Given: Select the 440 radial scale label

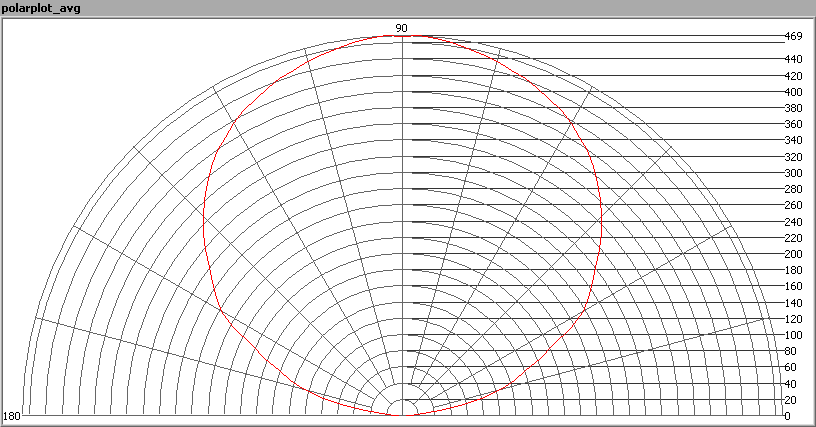Looking at the screenshot, I should pyautogui.click(x=793, y=60).
